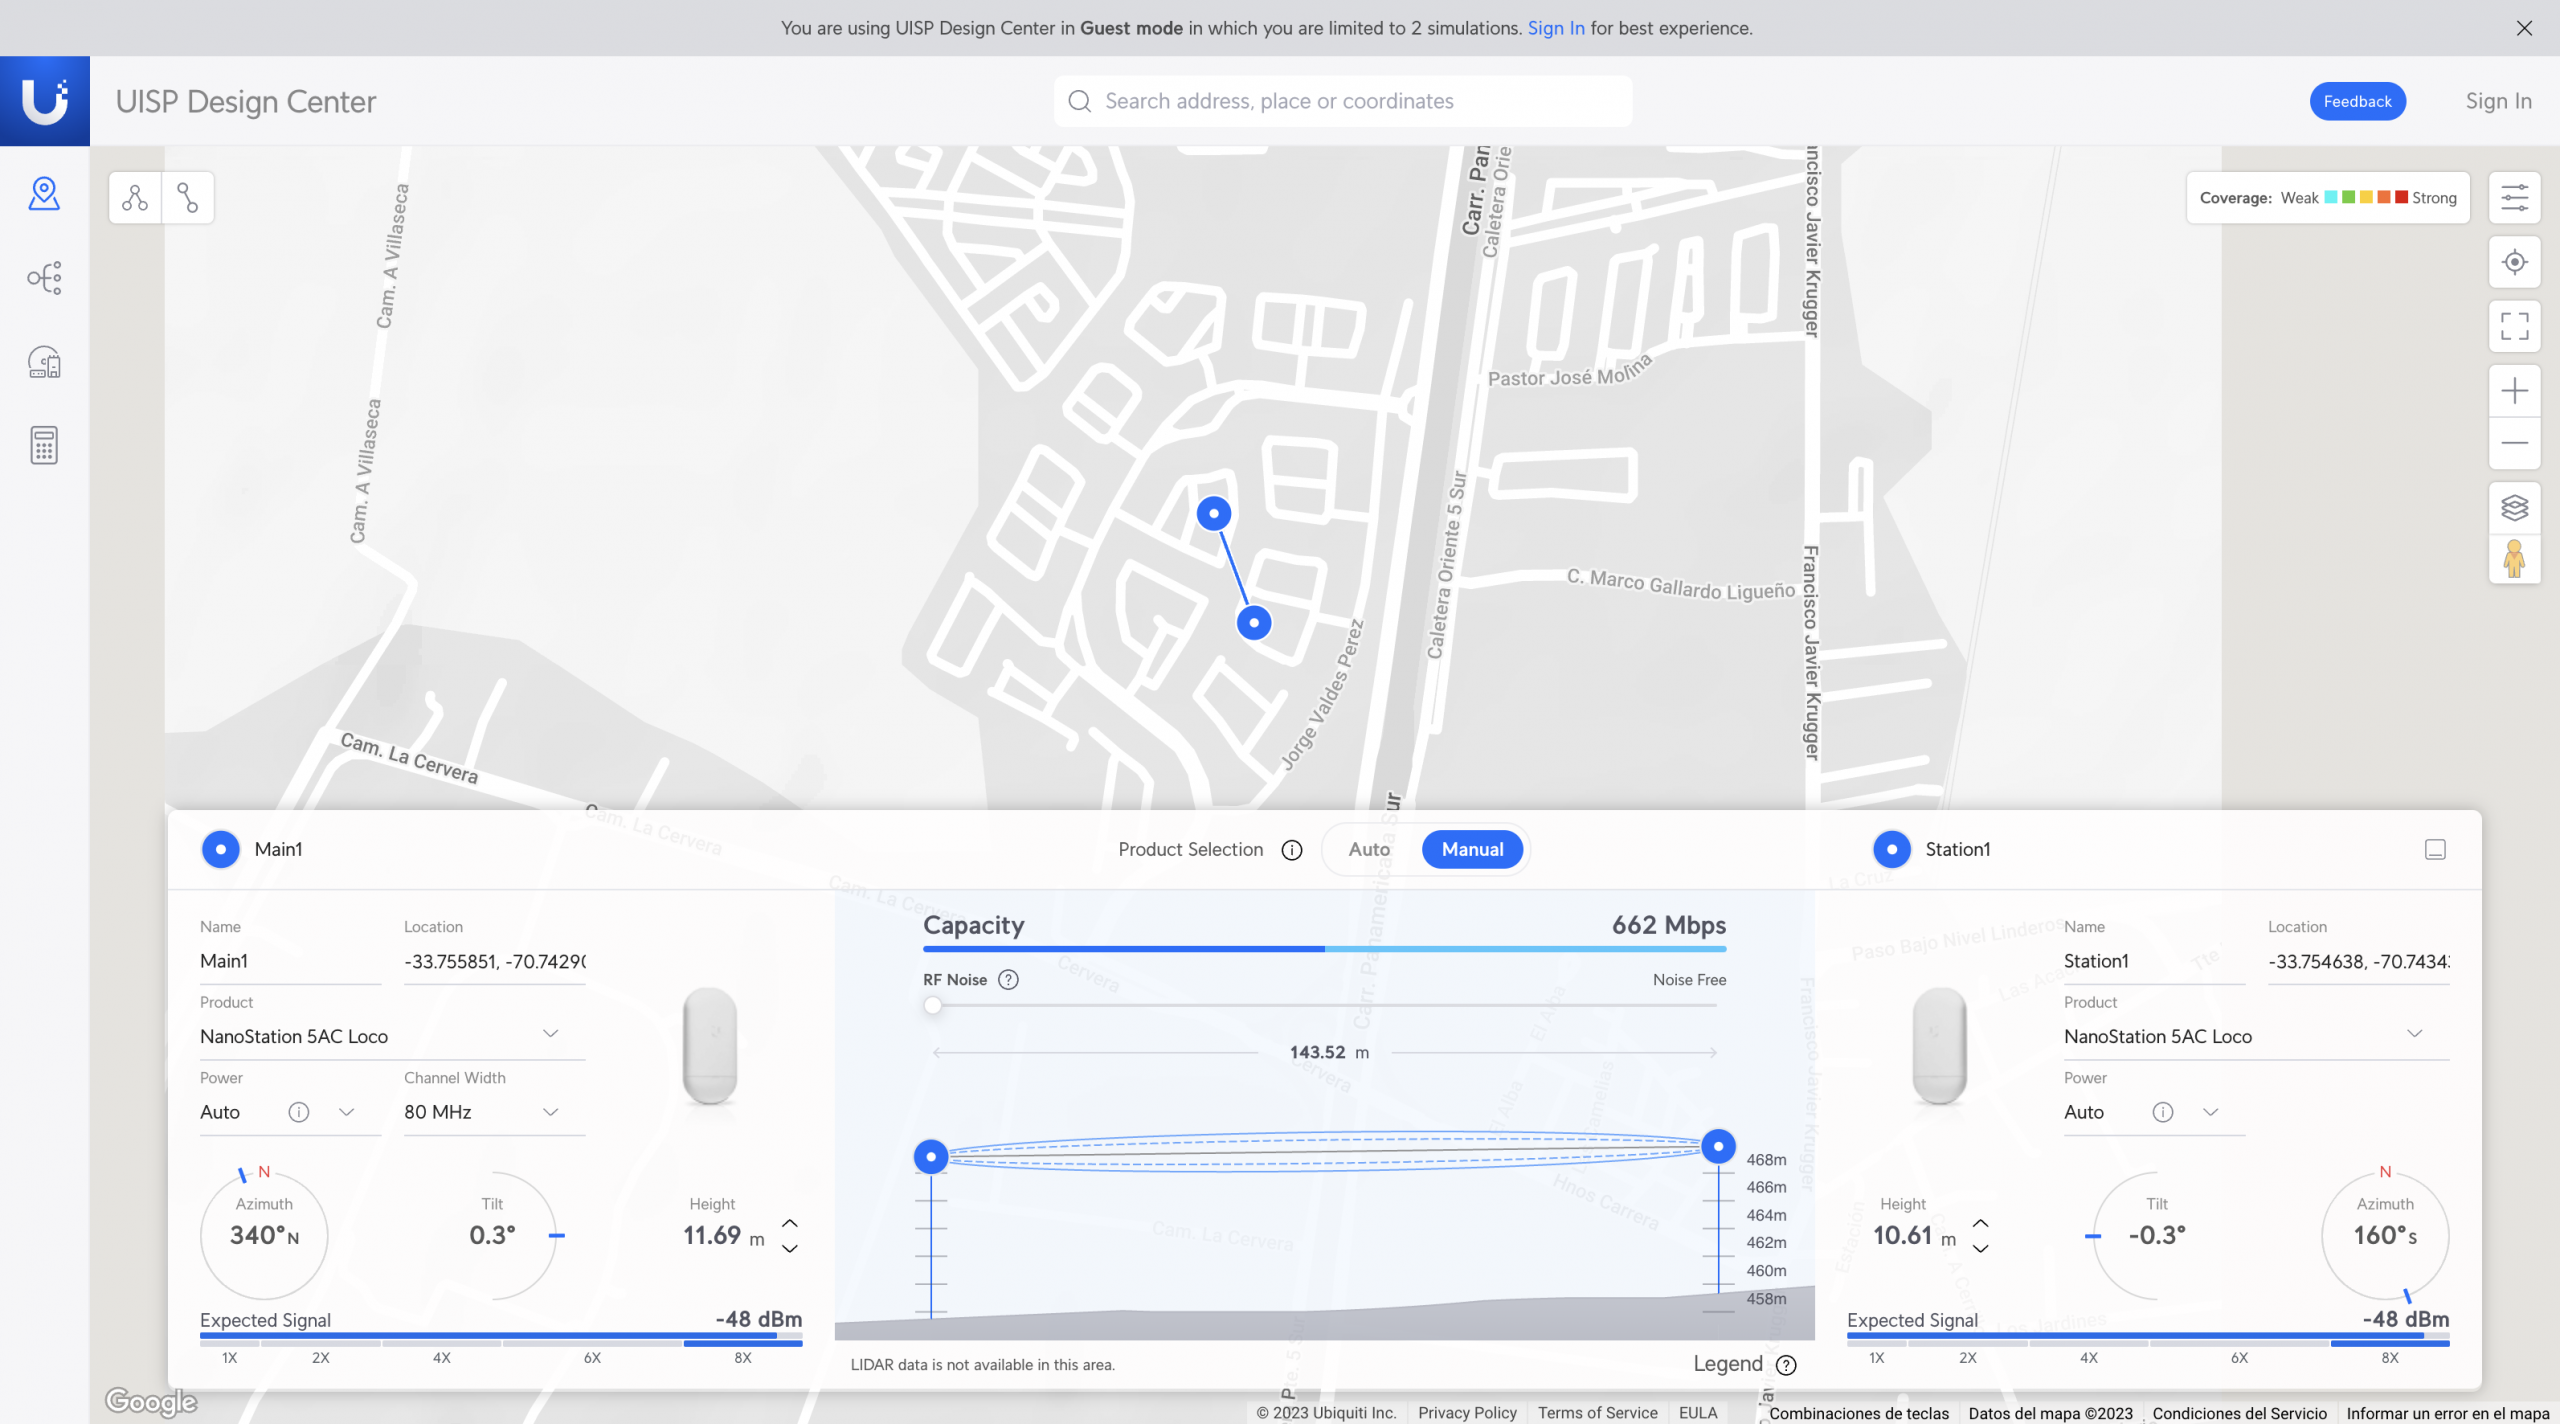The width and height of the screenshot is (2560, 1424).
Task: Click the Legend label
Action: [1727, 1364]
